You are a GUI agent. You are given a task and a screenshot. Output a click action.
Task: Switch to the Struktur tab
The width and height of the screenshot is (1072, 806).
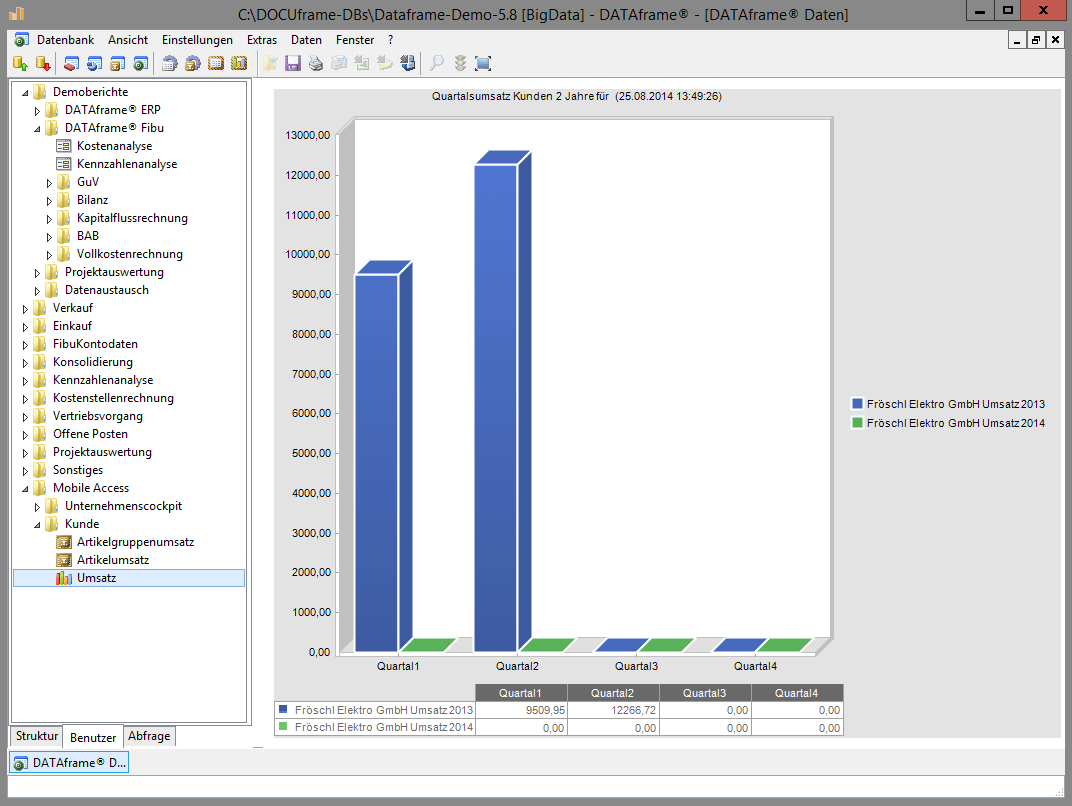coord(37,736)
